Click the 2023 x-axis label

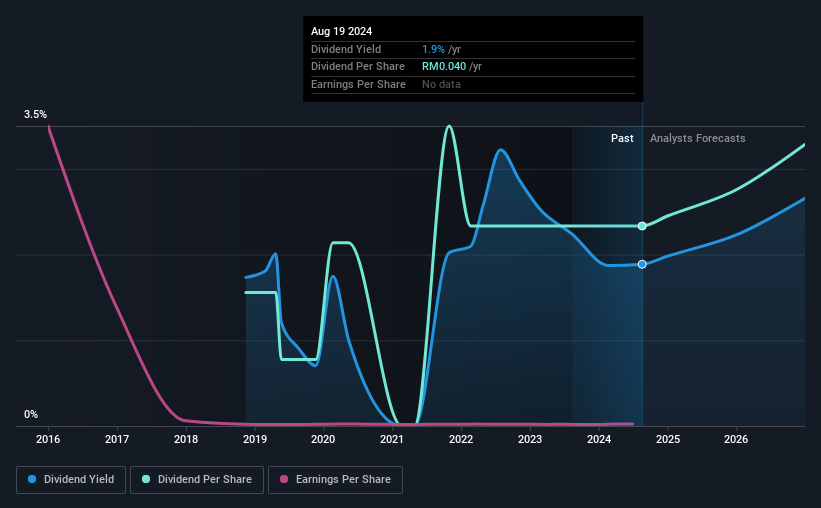click(x=530, y=439)
